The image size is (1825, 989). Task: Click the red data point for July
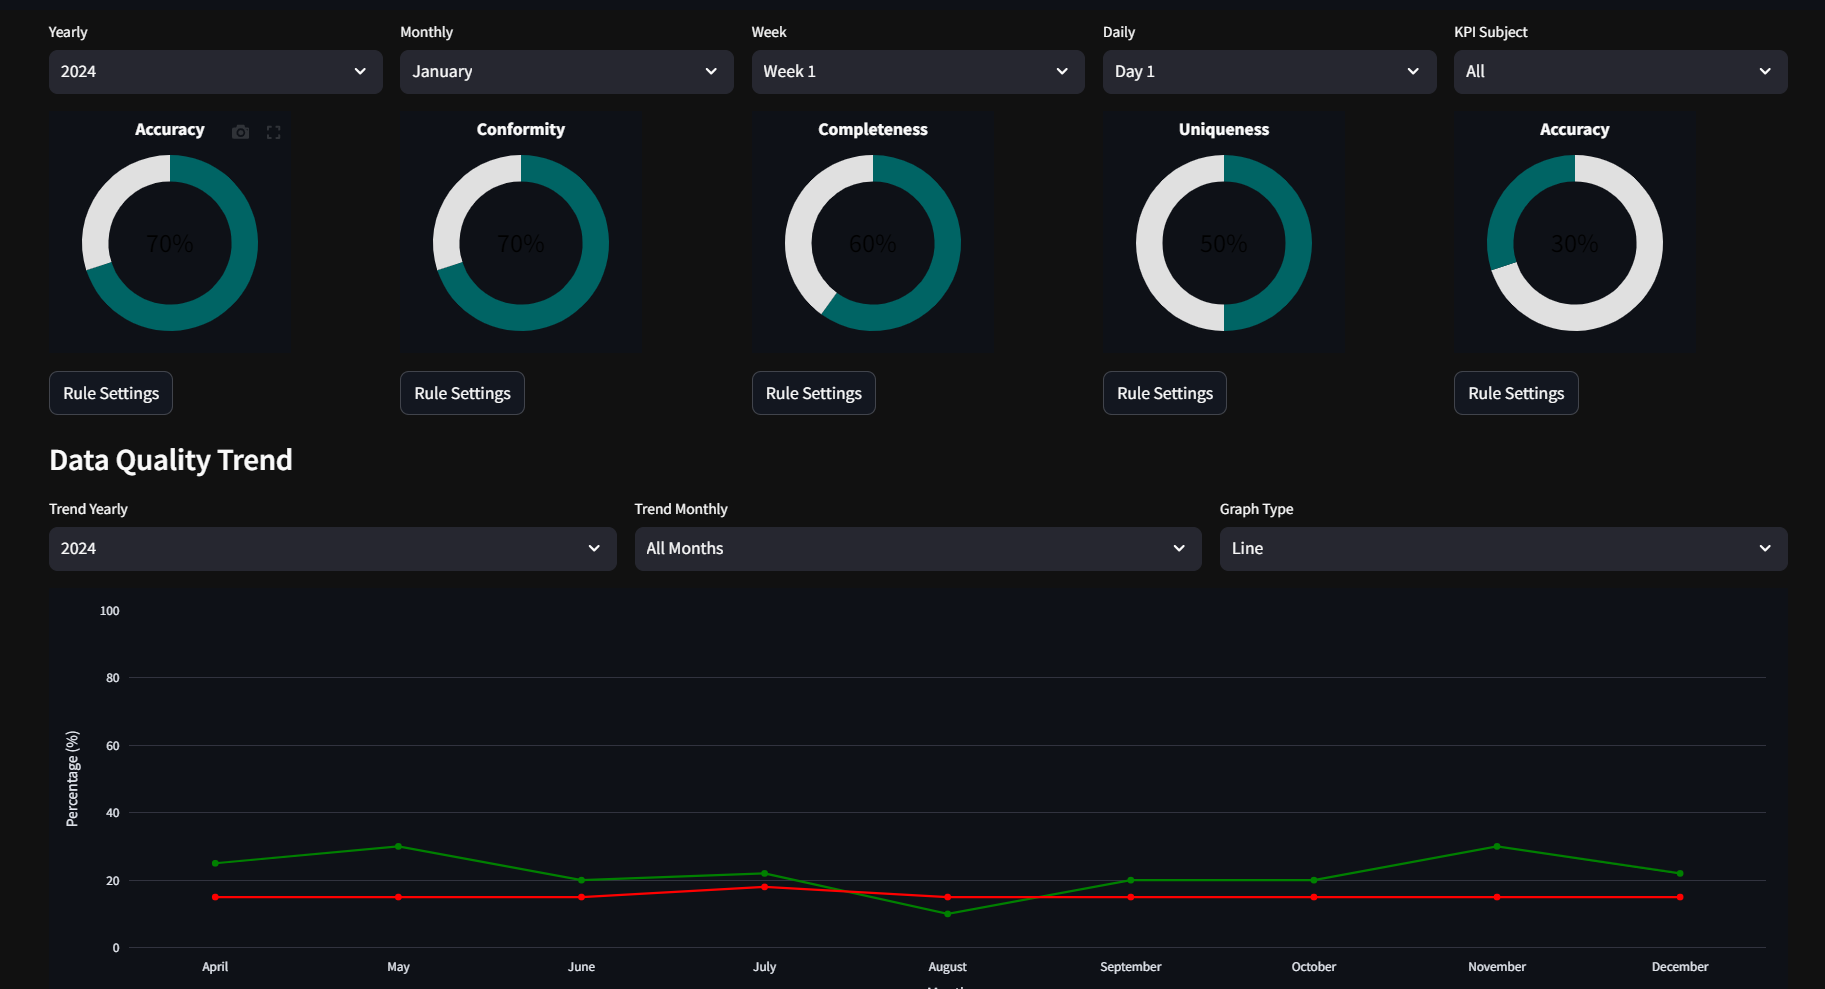765,887
